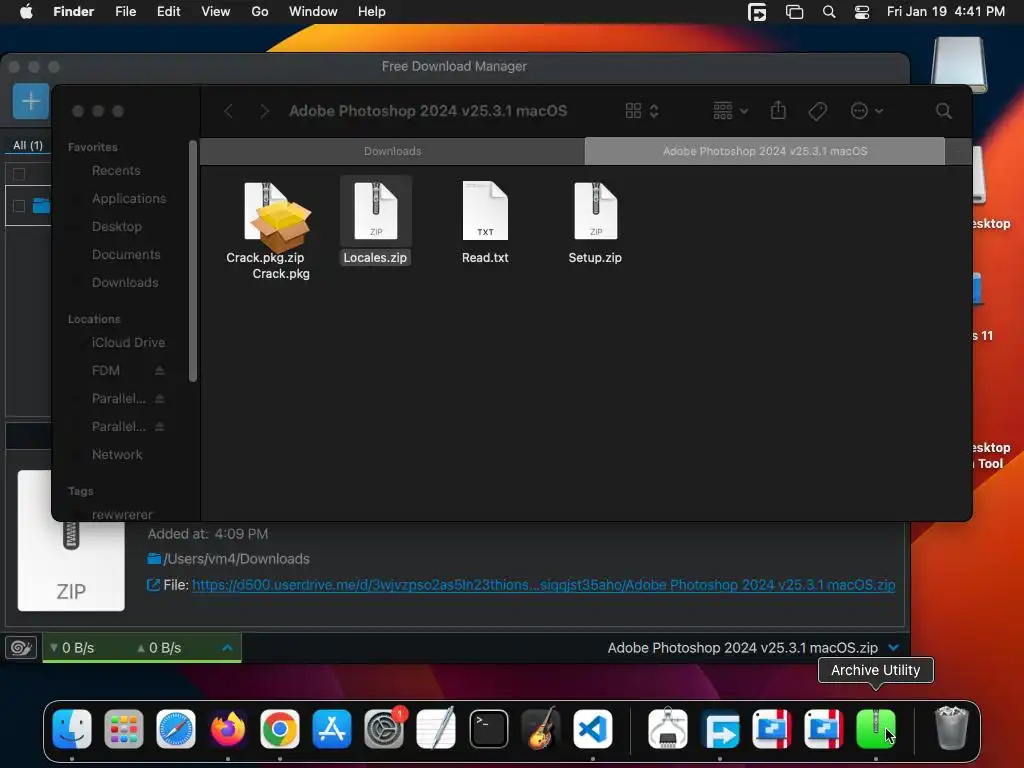Click the Finder sidebar scrollbar
Screen dimensions: 1024x768
[x=193, y=261]
